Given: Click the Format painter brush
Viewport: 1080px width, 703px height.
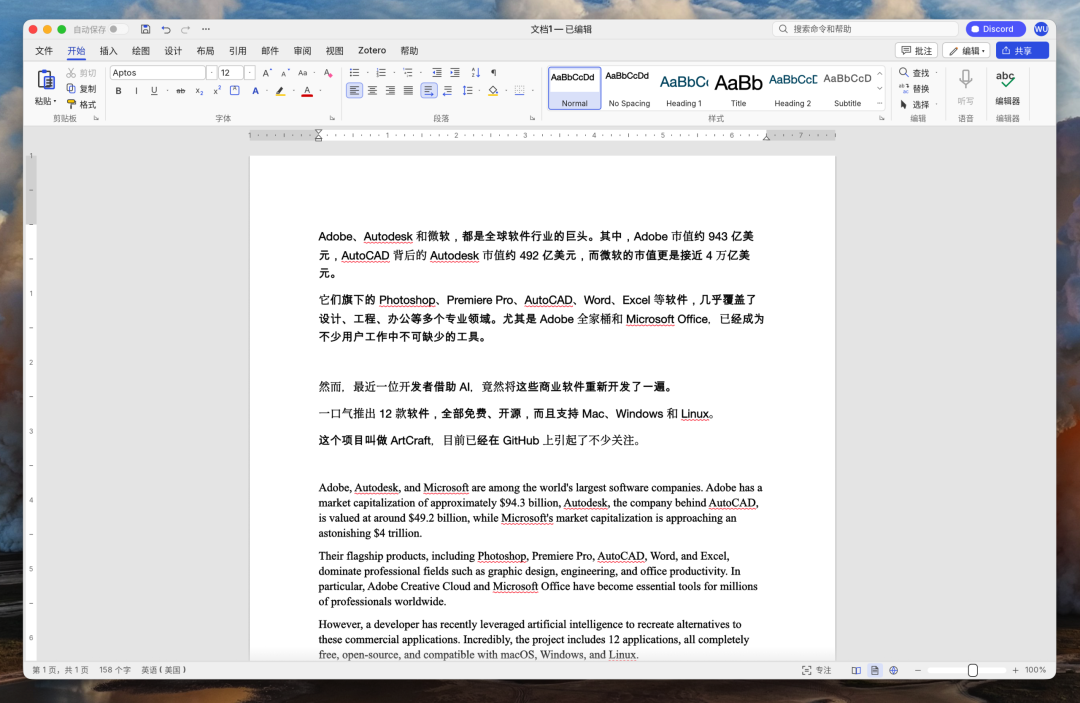Looking at the screenshot, I should click(71, 104).
